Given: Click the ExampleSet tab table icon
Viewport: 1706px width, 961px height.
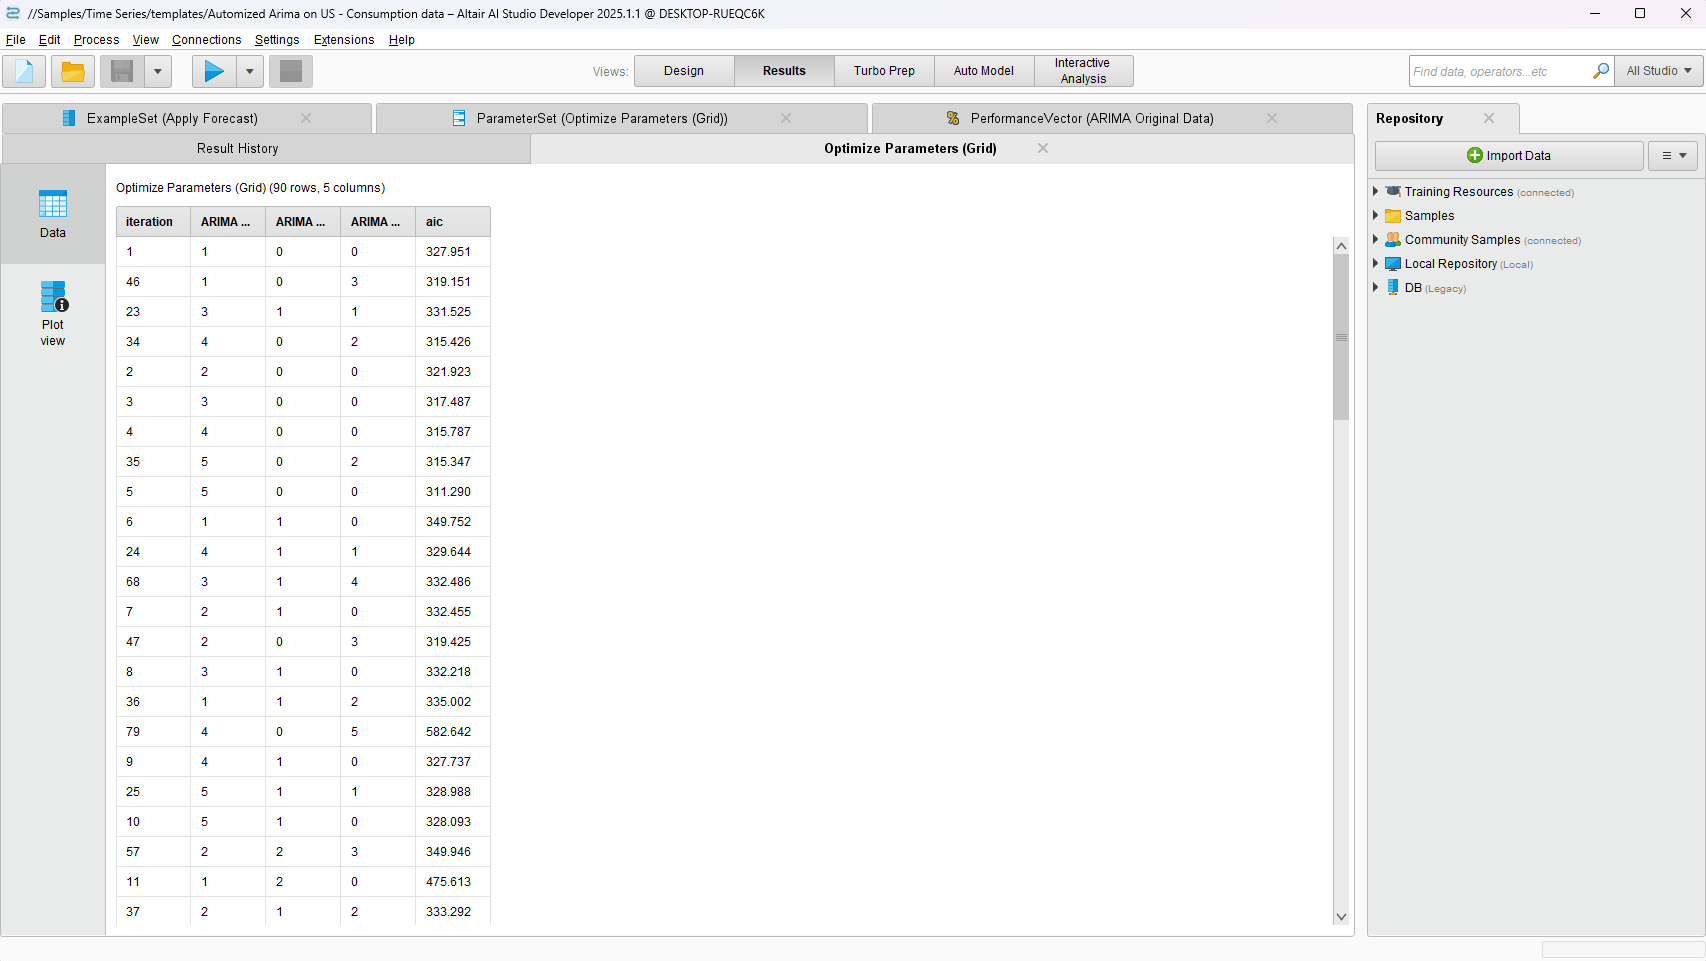Looking at the screenshot, I should tap(69, 118).
